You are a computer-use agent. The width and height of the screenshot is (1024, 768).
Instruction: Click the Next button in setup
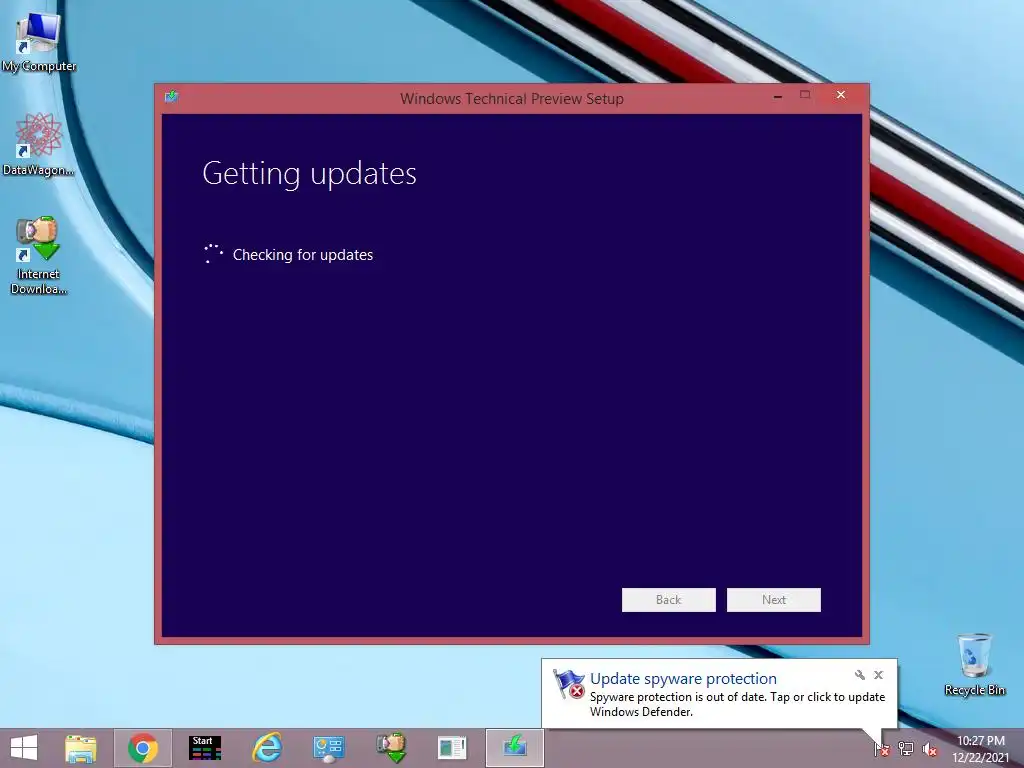click(x=774, y=600)
